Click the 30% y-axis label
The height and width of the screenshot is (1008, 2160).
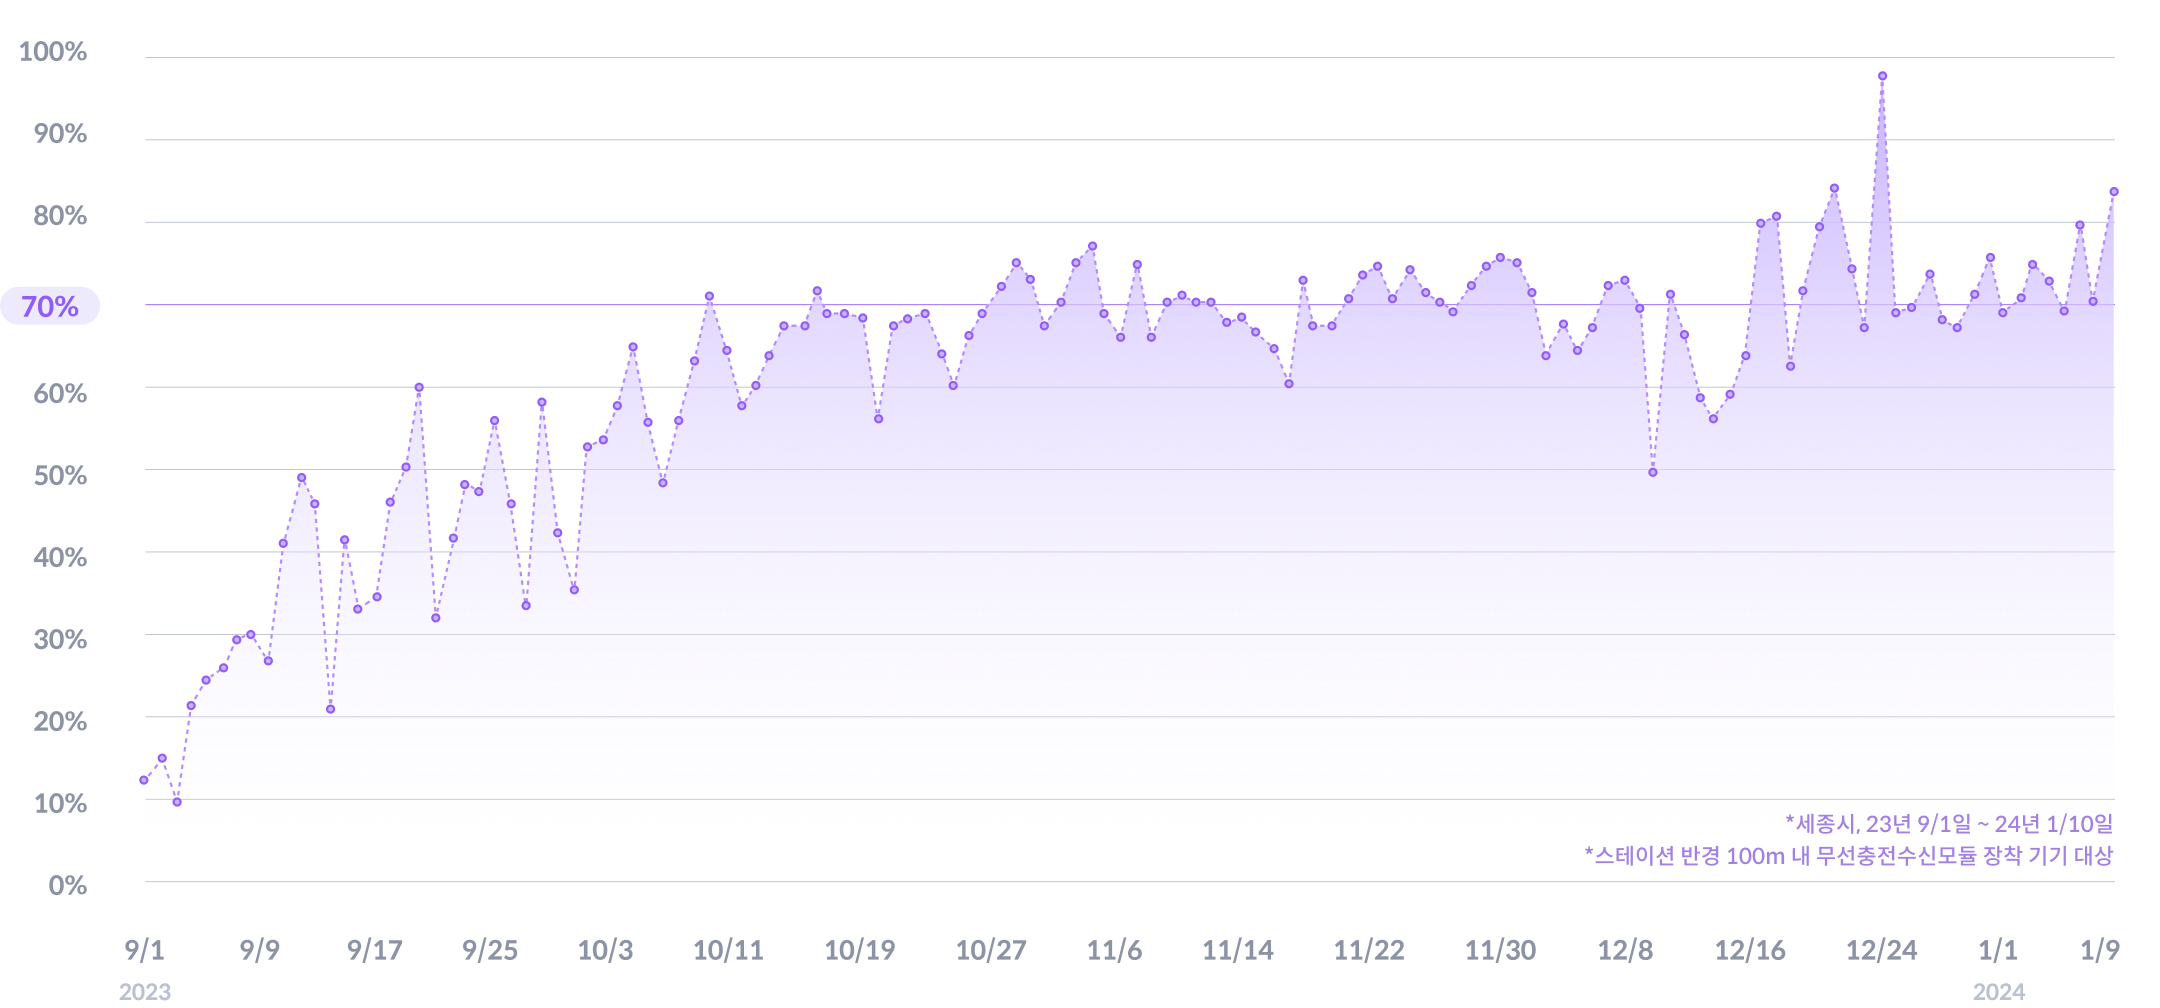coord(60,640)
